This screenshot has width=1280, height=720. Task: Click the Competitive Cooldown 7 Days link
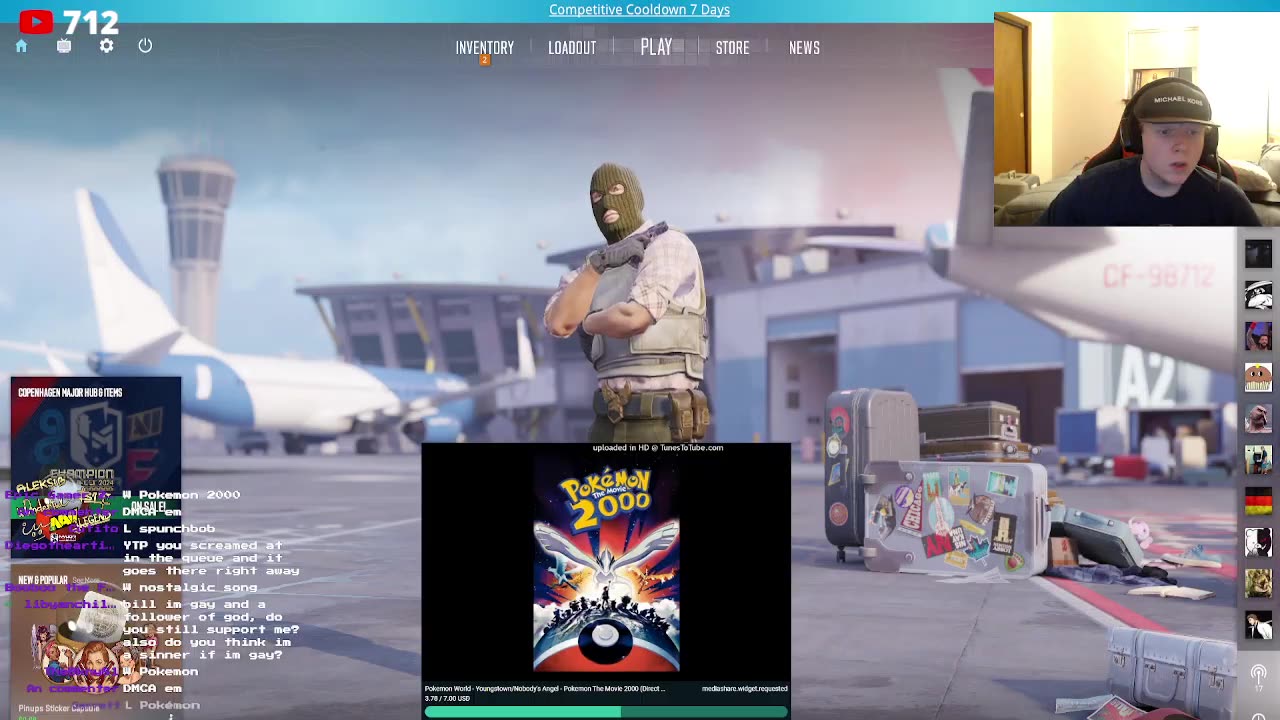click(x=639, y=10)
